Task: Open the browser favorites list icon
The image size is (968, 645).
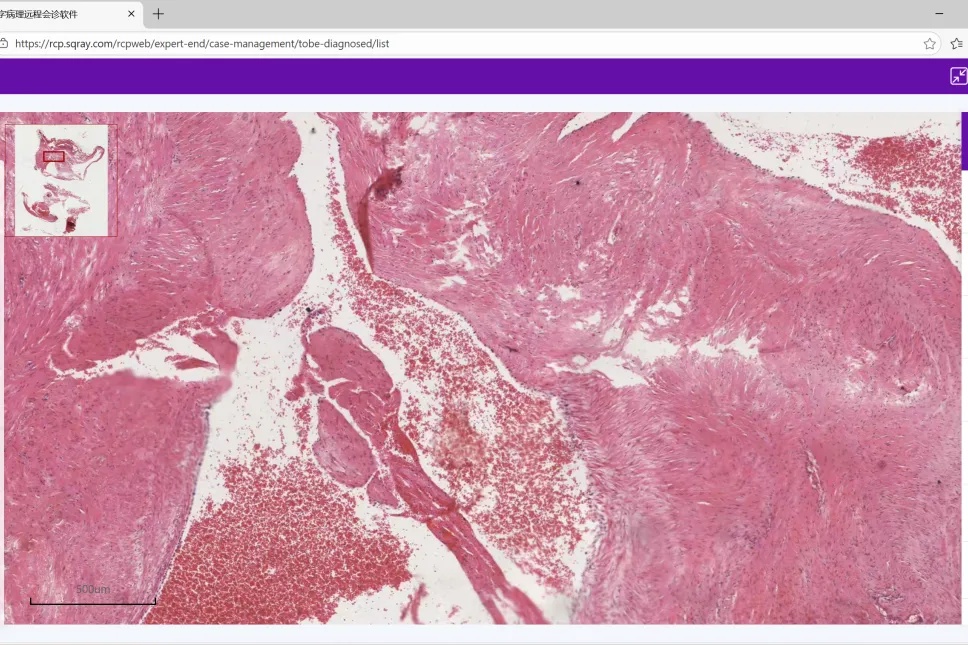Action: [x=956, y=44]
